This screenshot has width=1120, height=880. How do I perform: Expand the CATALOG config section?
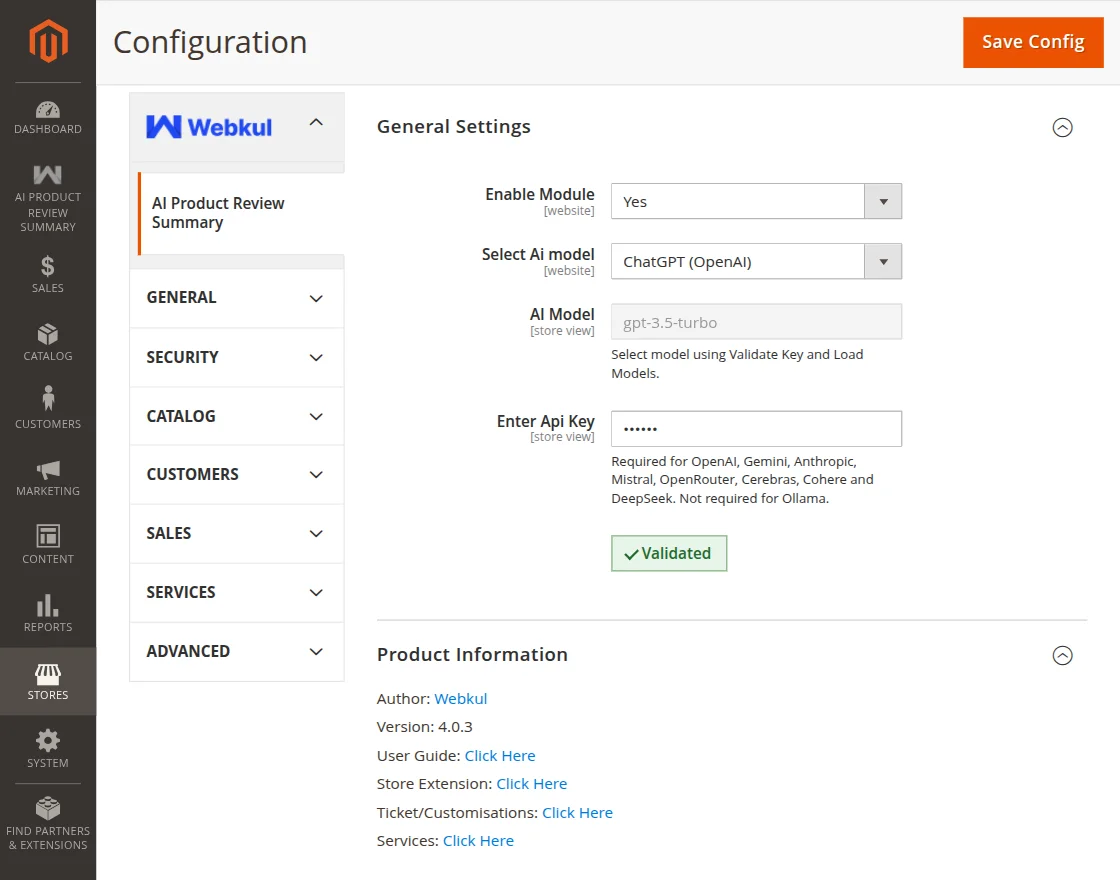[x=236, y=416]
